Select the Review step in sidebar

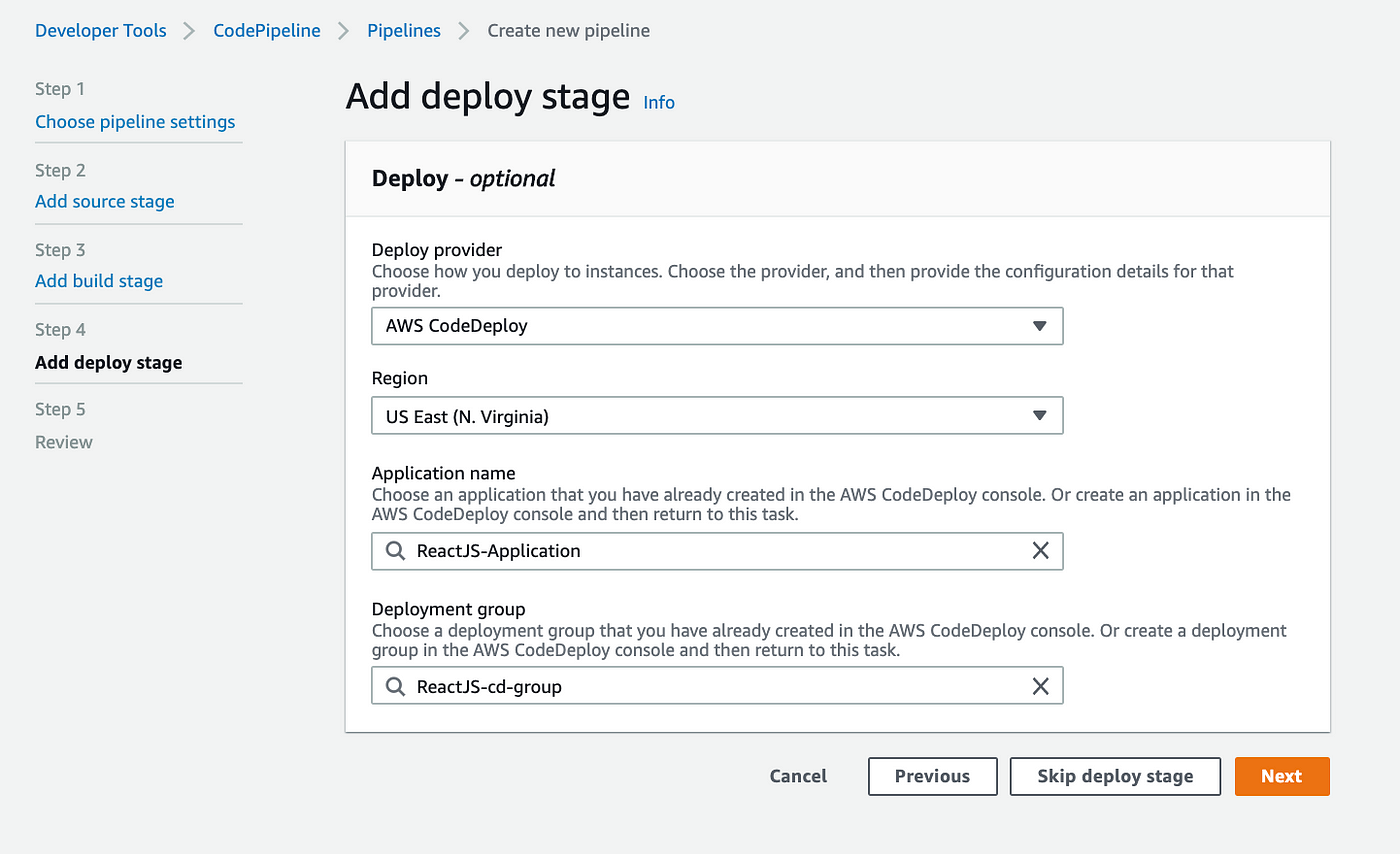pos(64,442)
